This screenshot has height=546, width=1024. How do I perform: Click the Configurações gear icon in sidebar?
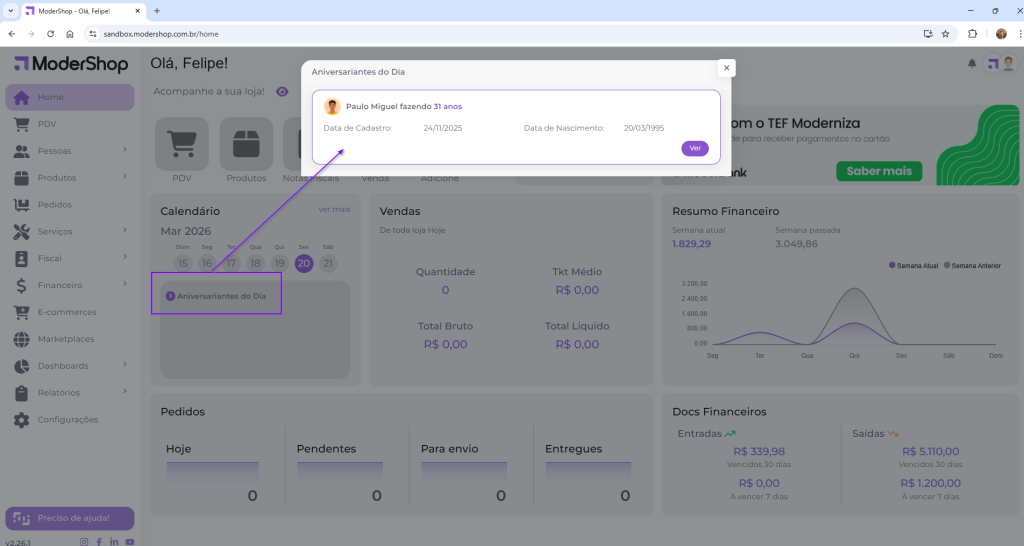21,420
